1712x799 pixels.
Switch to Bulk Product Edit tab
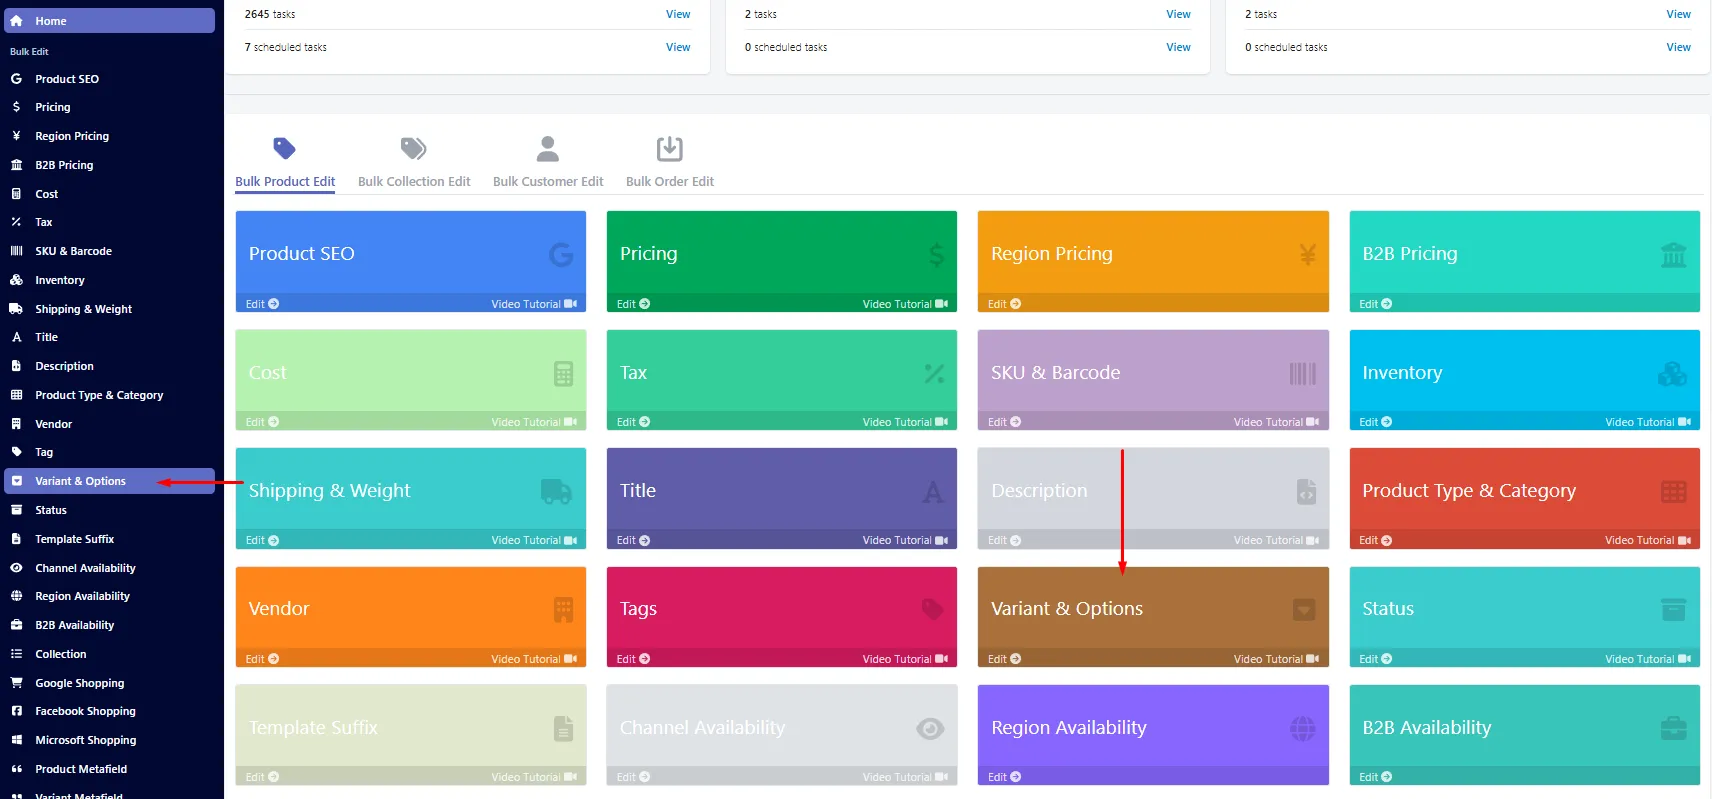(285, 181)
